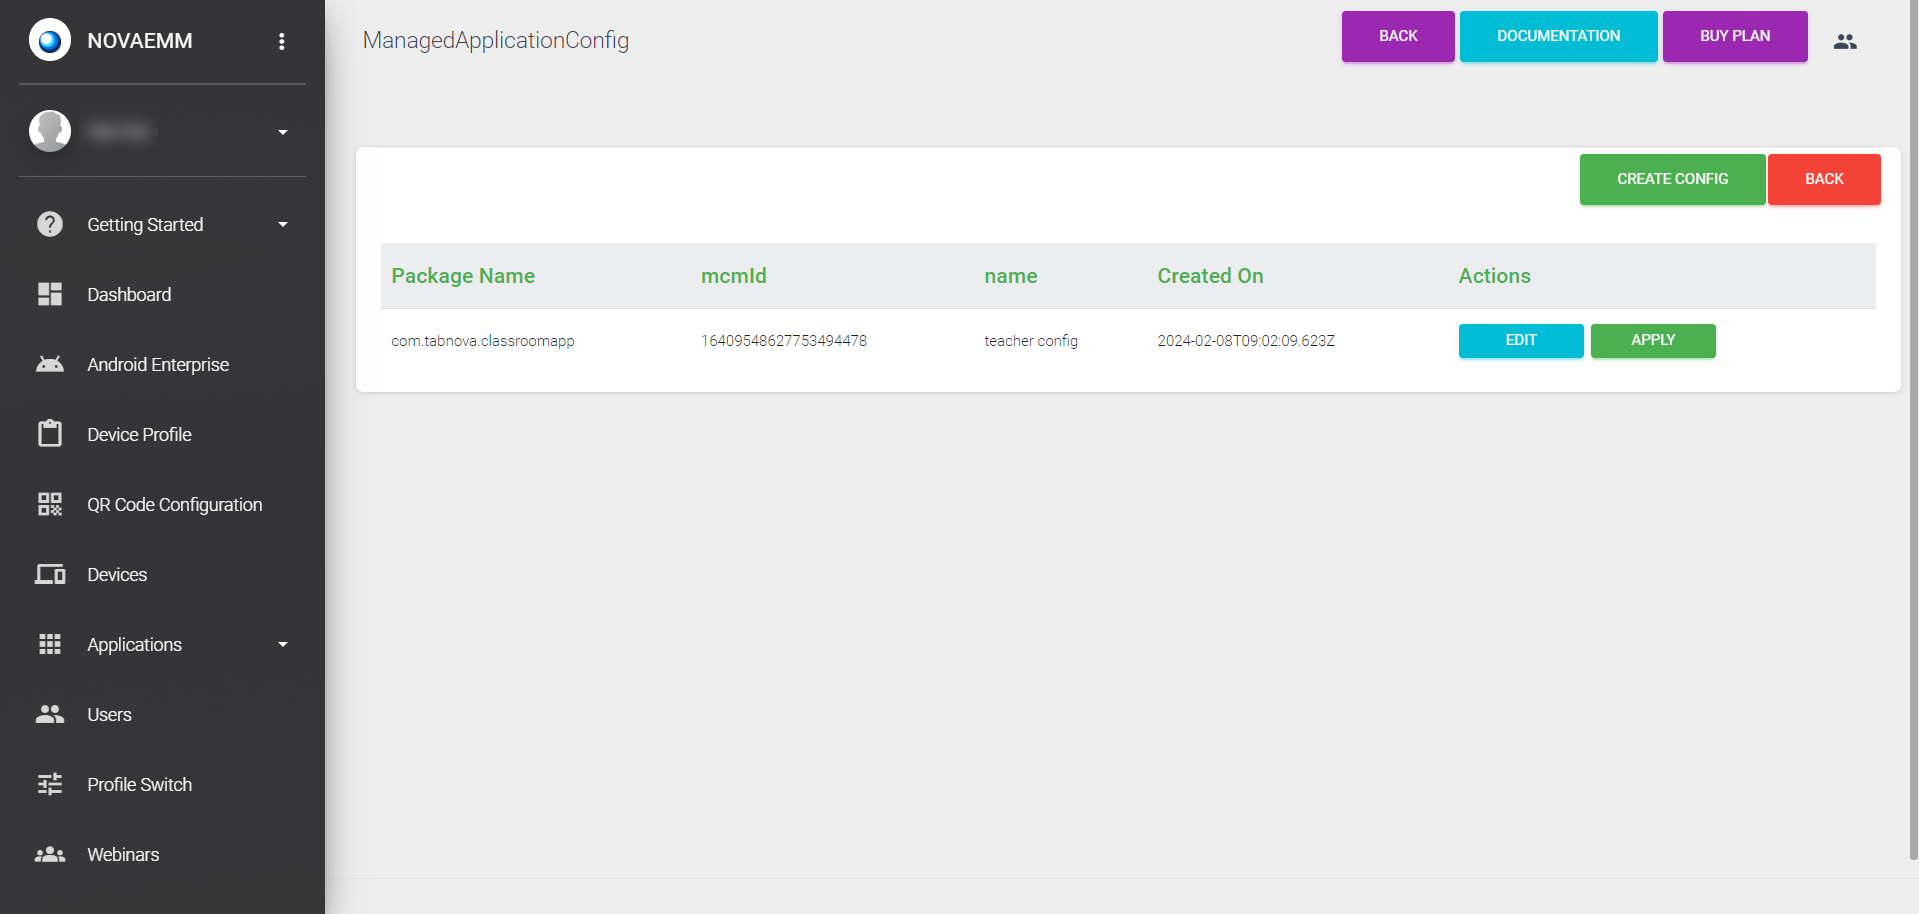Open Devices in the sidebar
1919x914 pixels.
(x=117, y=575)
